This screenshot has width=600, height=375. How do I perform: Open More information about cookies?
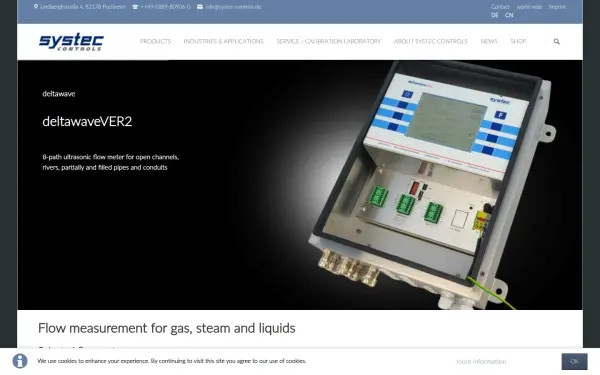click(481, 361)
